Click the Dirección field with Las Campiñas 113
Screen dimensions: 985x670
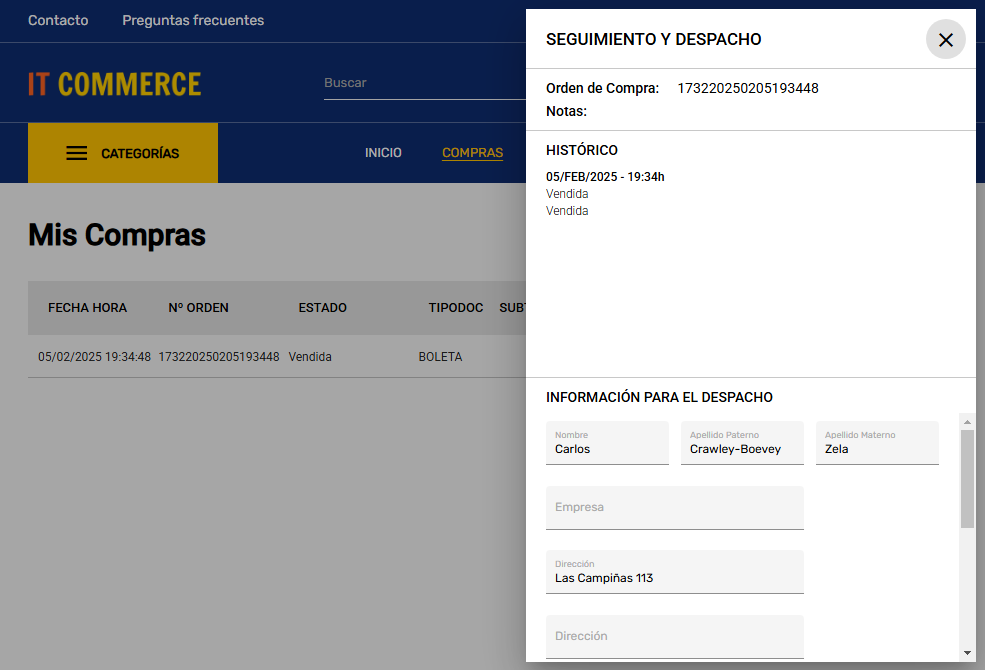[675, 572]
